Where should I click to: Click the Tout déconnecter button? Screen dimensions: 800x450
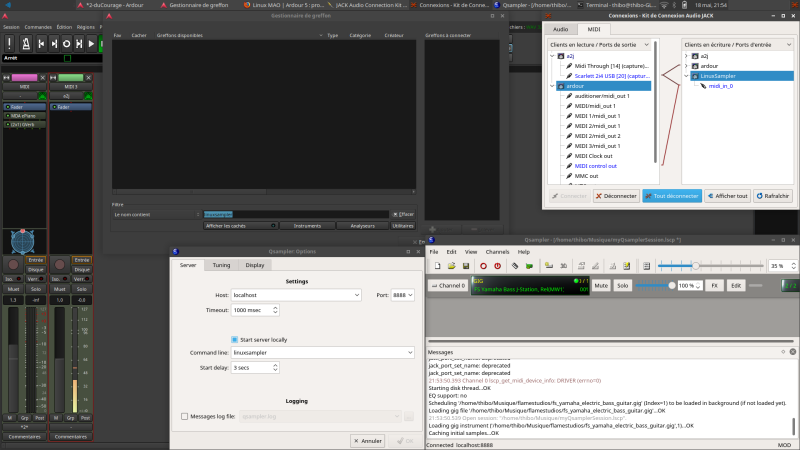click(x=672, y=196)
